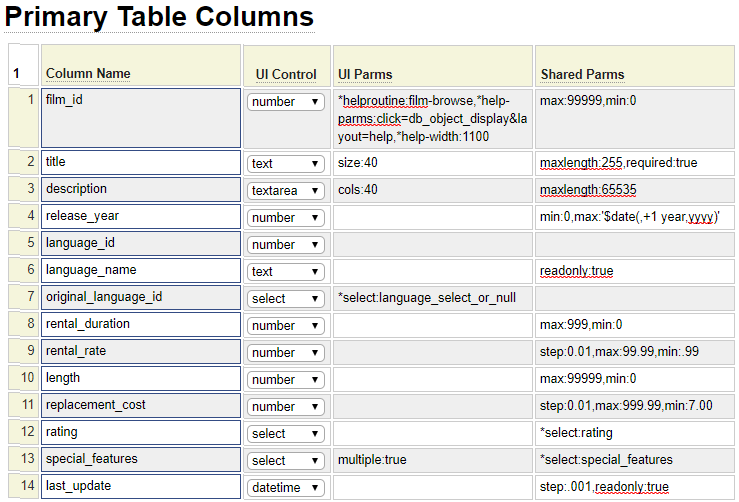Change UI Control for last_update row
This screenshot has height=502, width=739.
285,488
